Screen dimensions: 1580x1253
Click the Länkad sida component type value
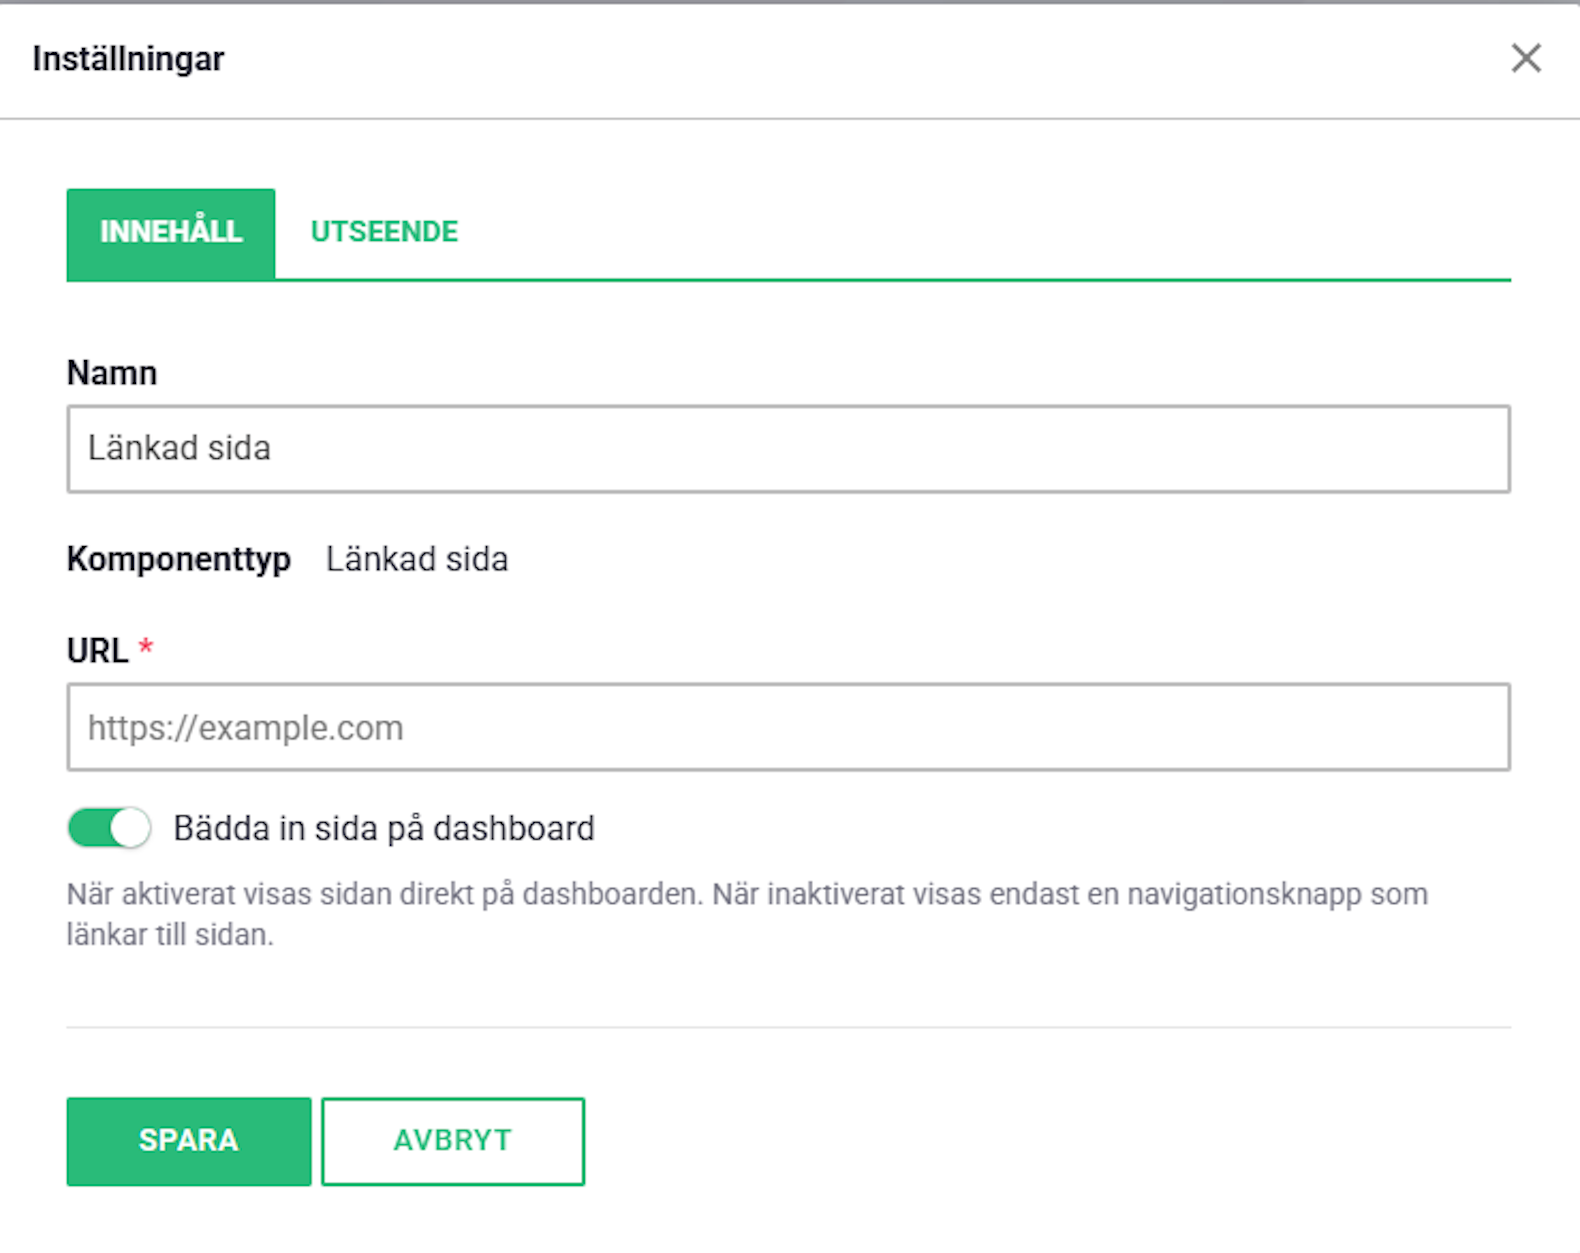[417, 559]
